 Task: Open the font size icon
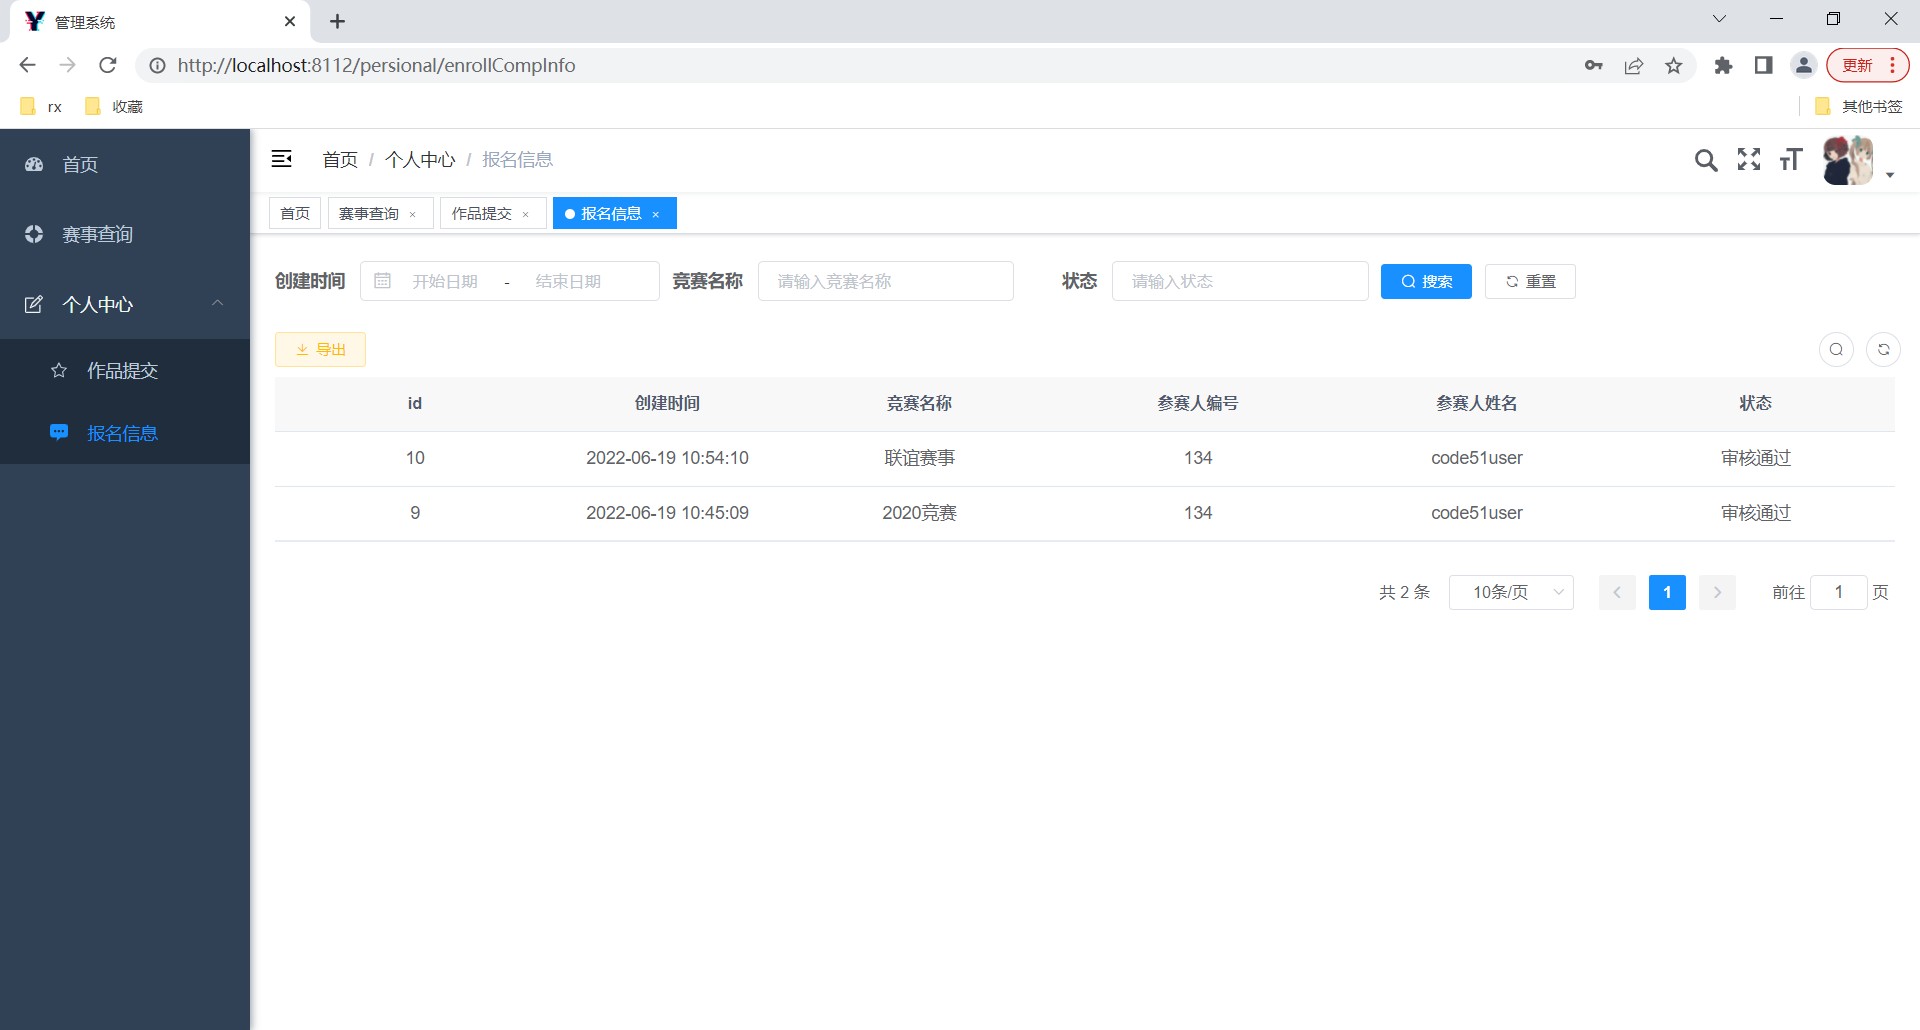pos(1791,160)
